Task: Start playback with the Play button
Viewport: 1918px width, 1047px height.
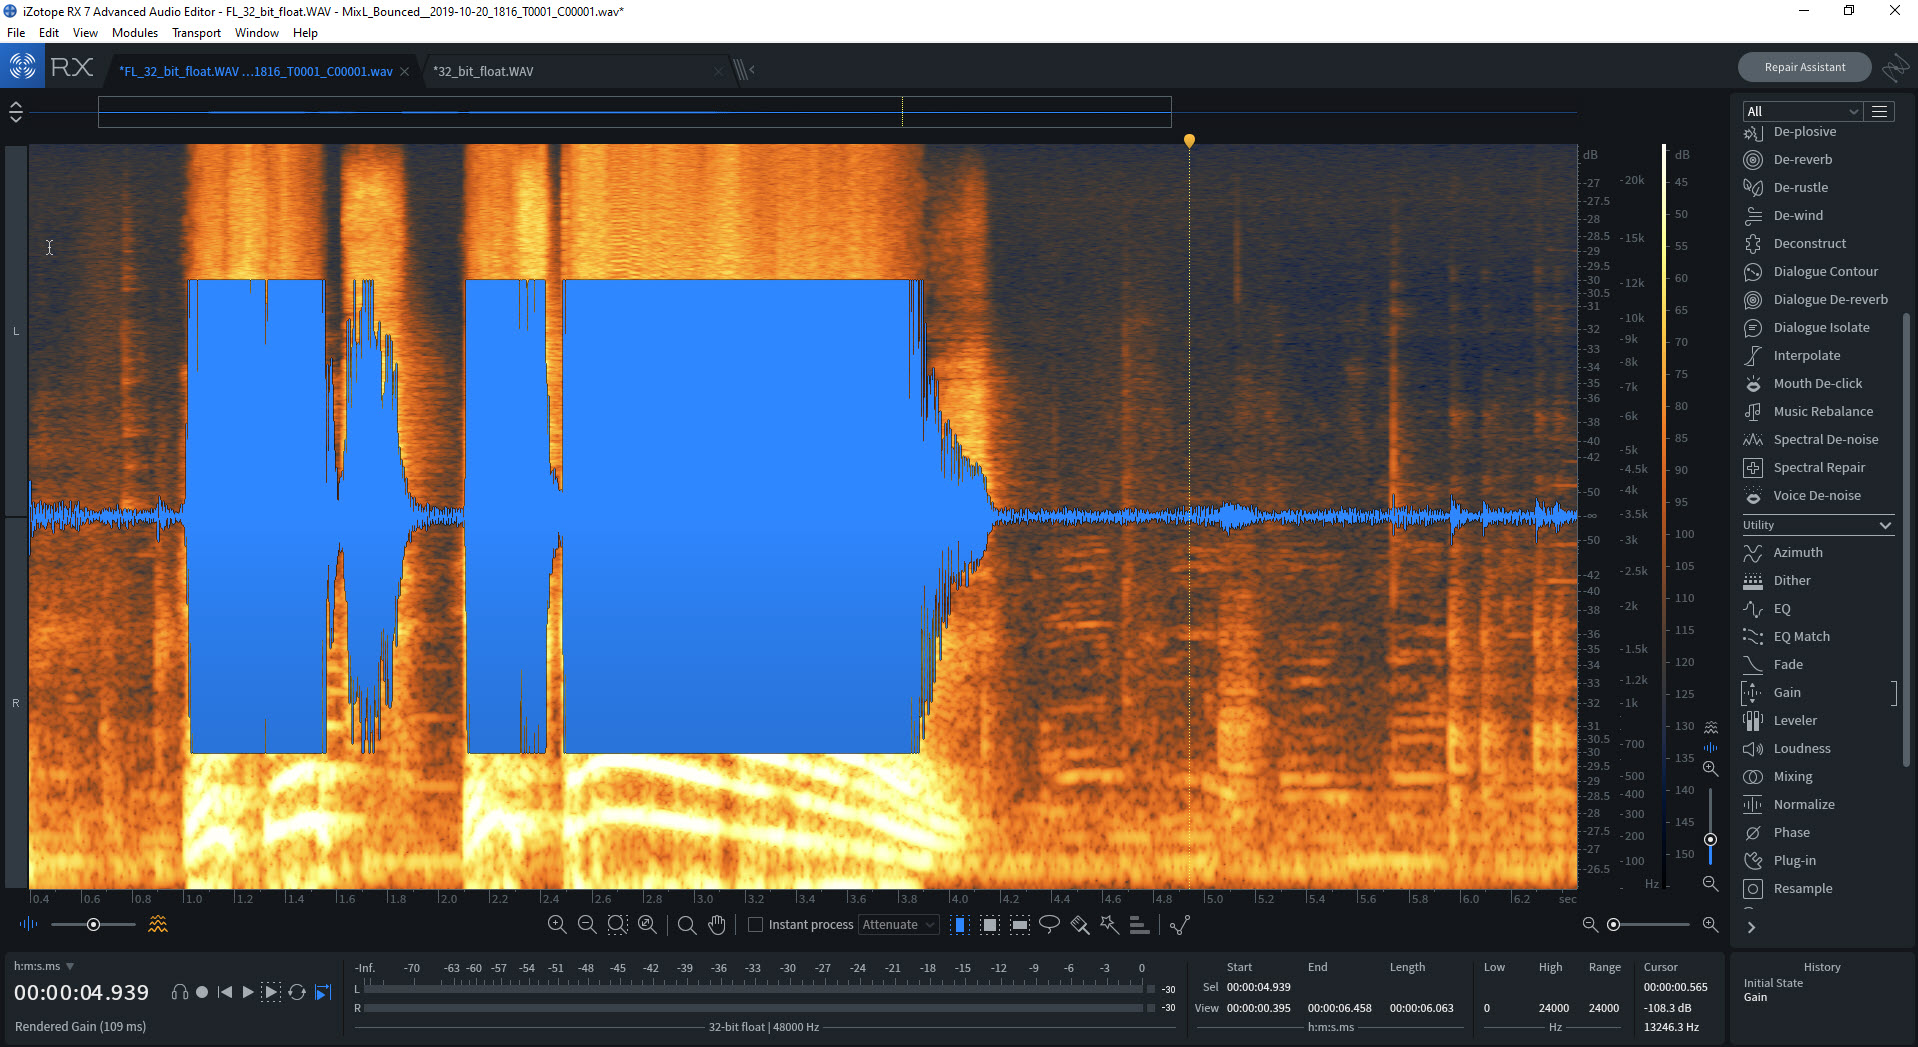Action: pyautogui.click(x=247, y=992)
